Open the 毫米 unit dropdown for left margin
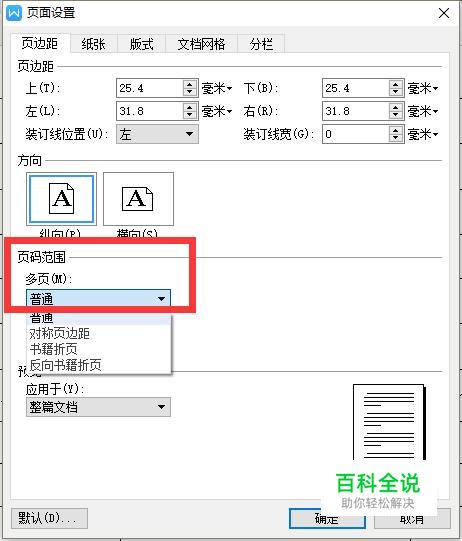This screenshot has width=462, height=541. click(217, 111)
